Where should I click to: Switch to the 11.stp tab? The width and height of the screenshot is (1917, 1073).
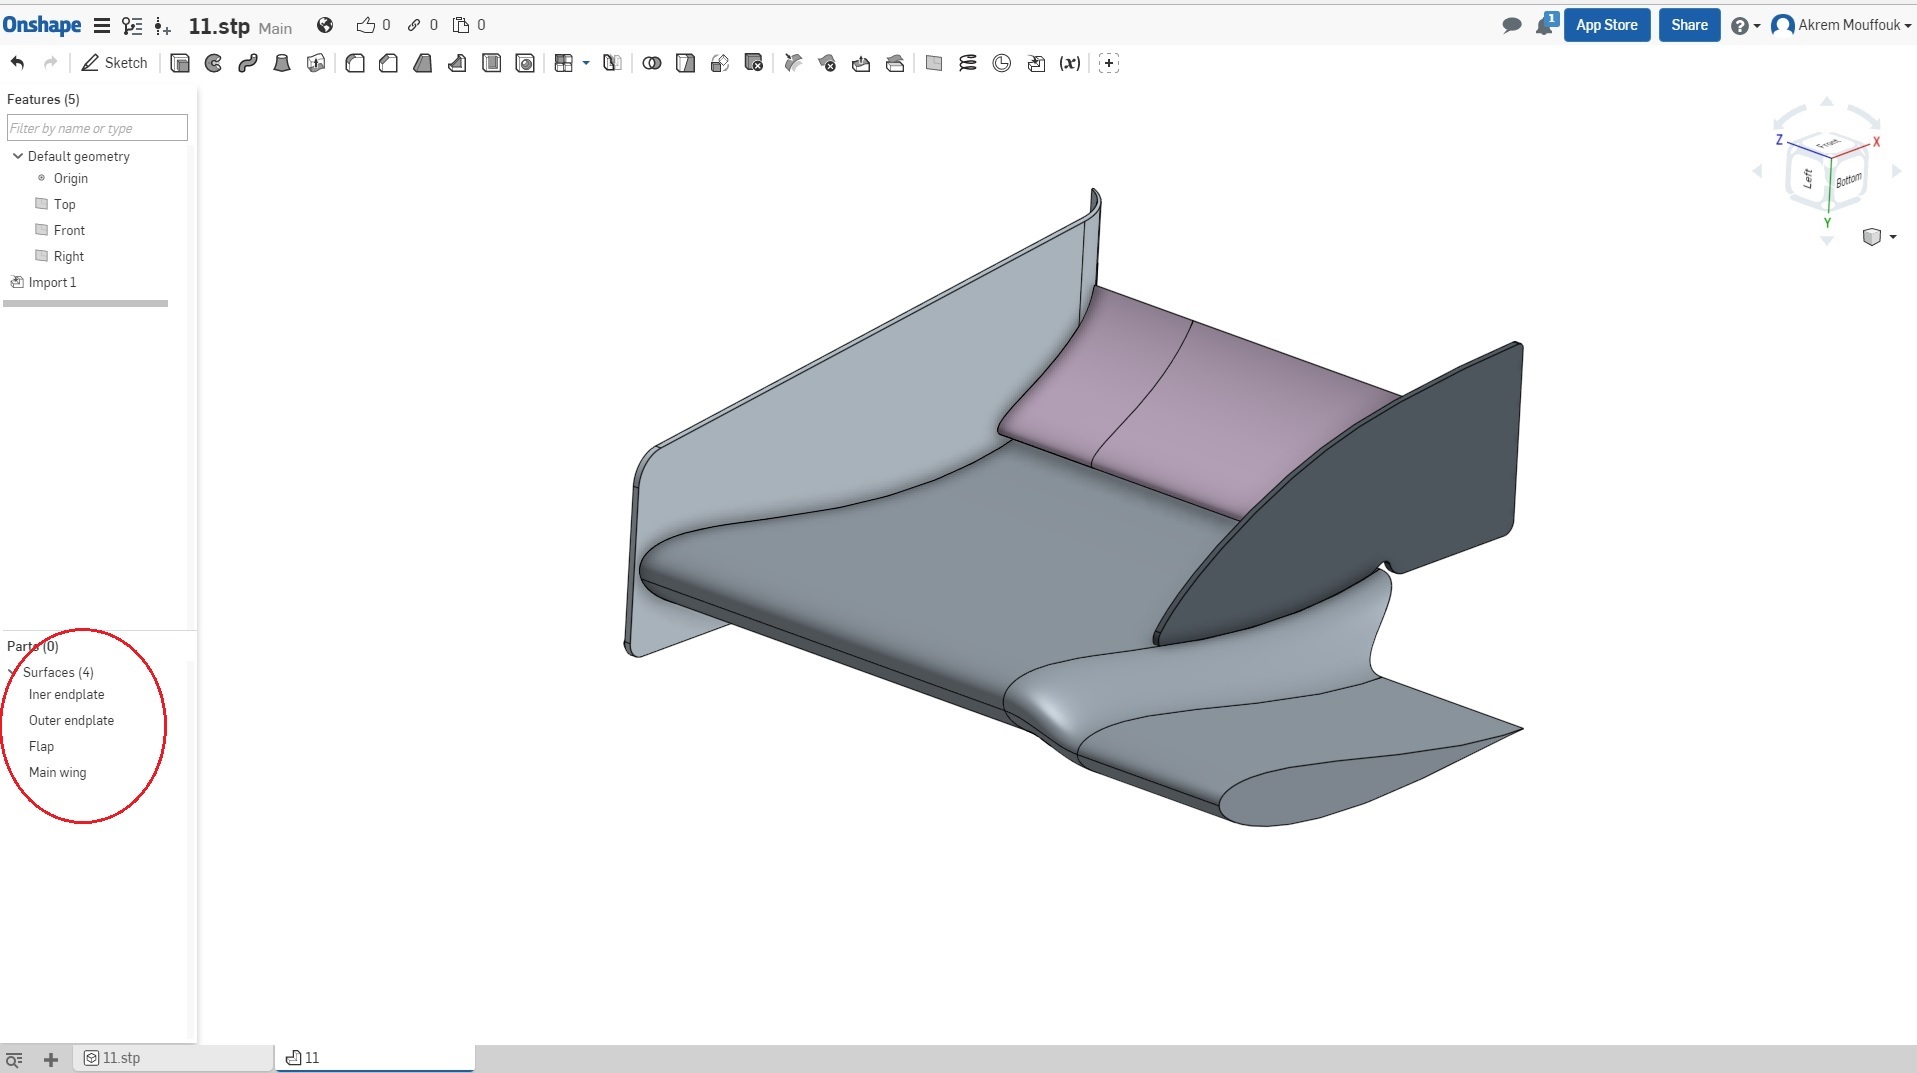[121, 1058]
